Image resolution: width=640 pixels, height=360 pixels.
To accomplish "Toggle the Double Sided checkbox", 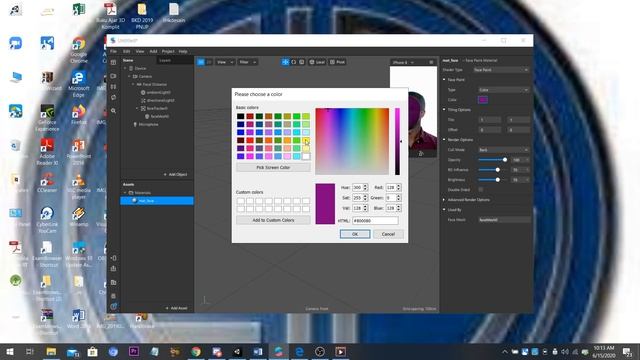I will point(481,190).
